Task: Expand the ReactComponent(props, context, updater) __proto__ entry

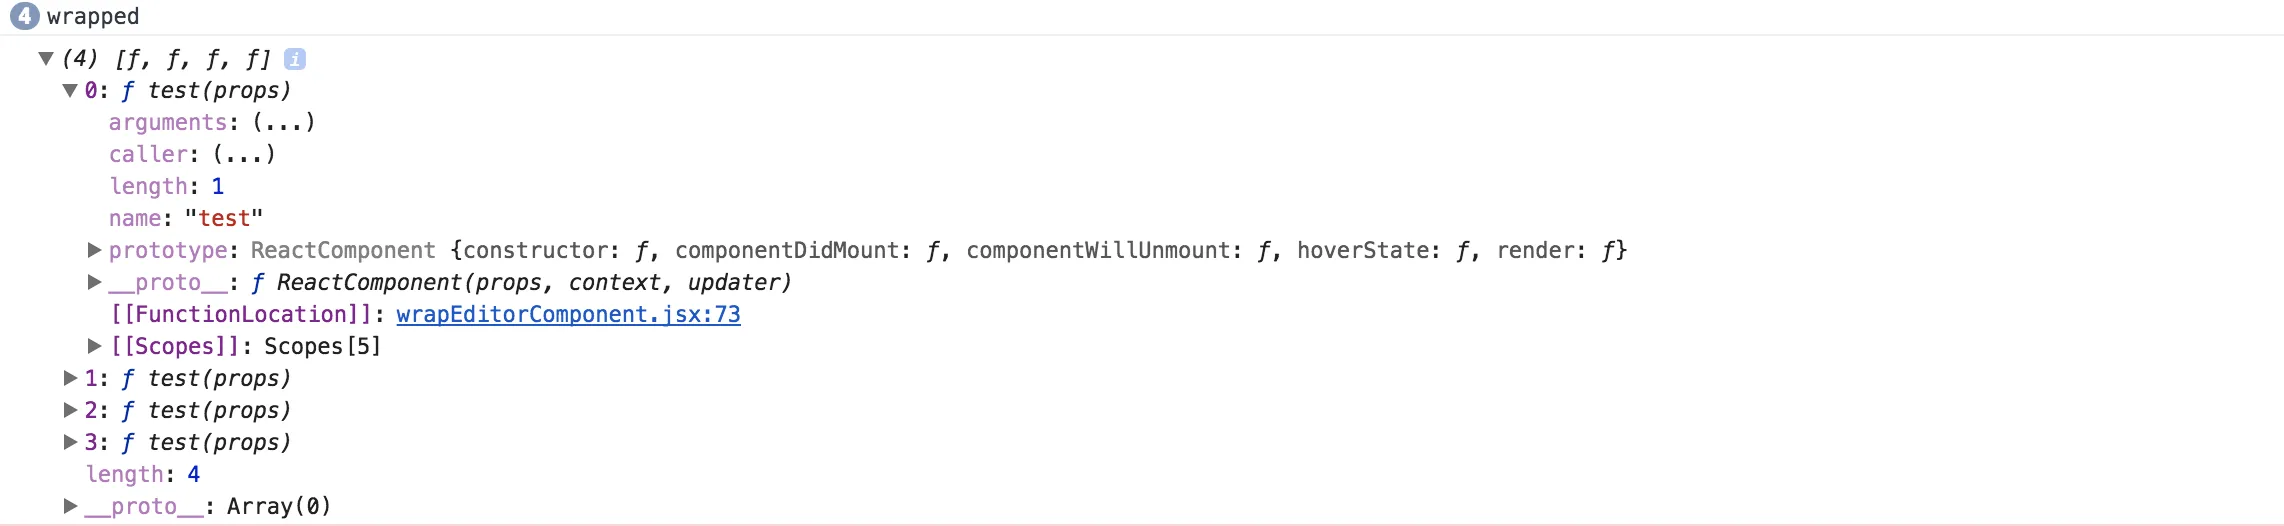Action: [94, 282]
